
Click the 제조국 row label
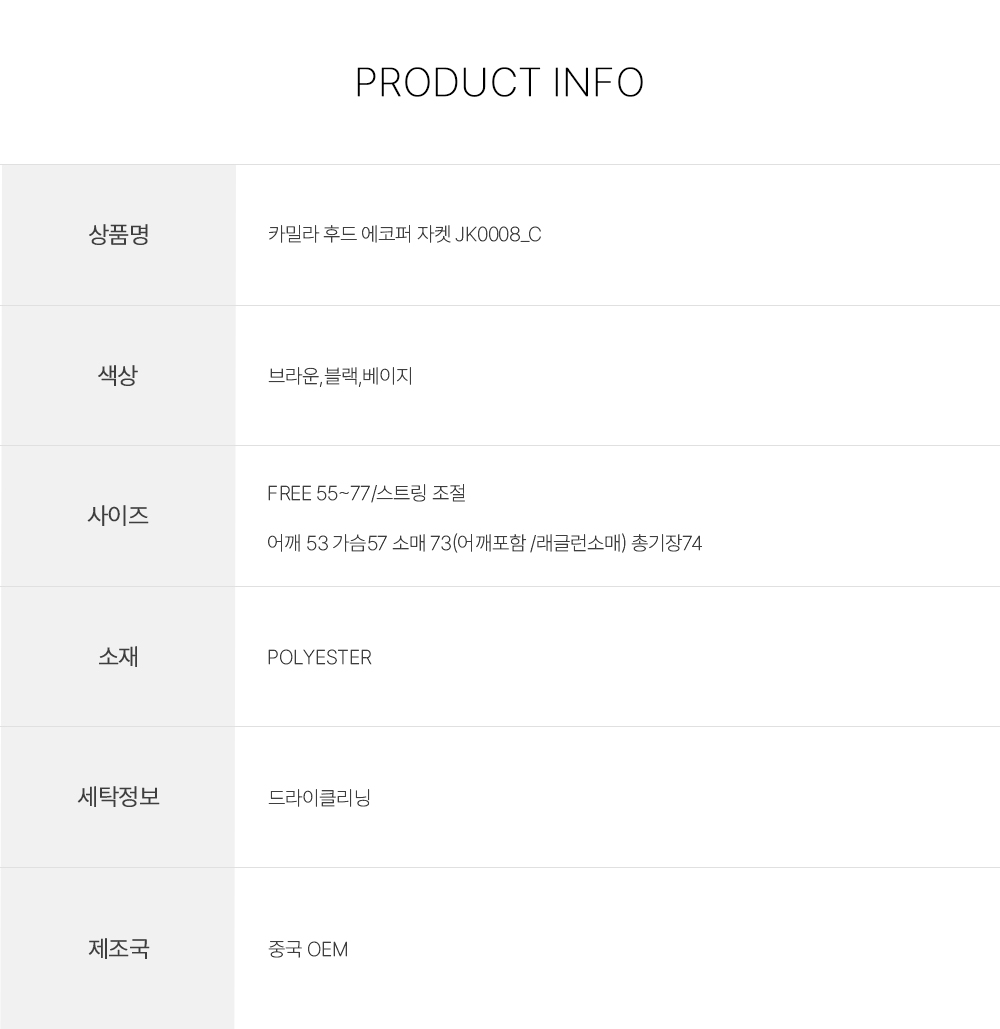(118, 948)
